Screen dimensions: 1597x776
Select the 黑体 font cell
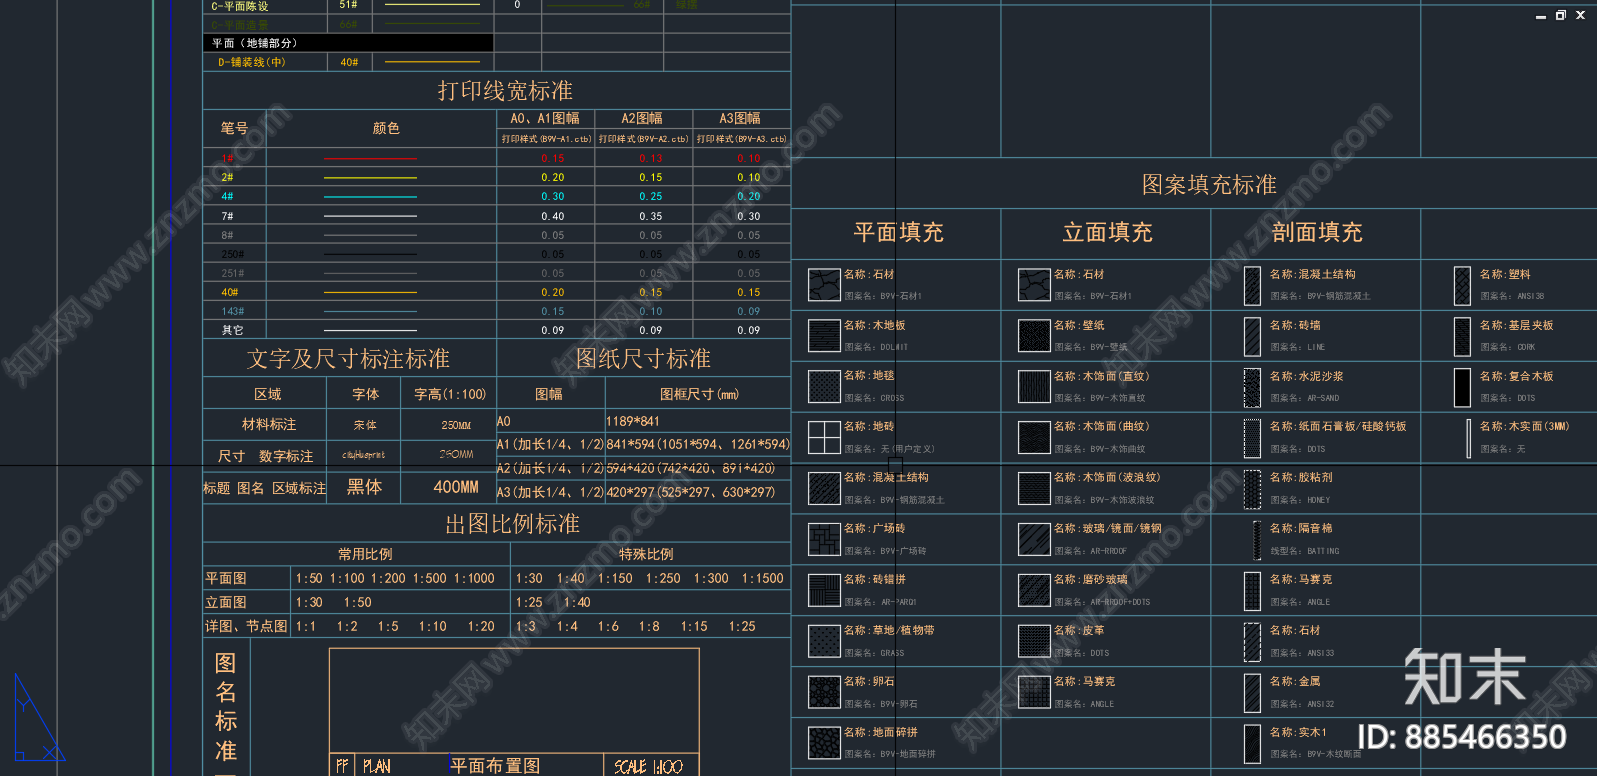tap(364, 487)
